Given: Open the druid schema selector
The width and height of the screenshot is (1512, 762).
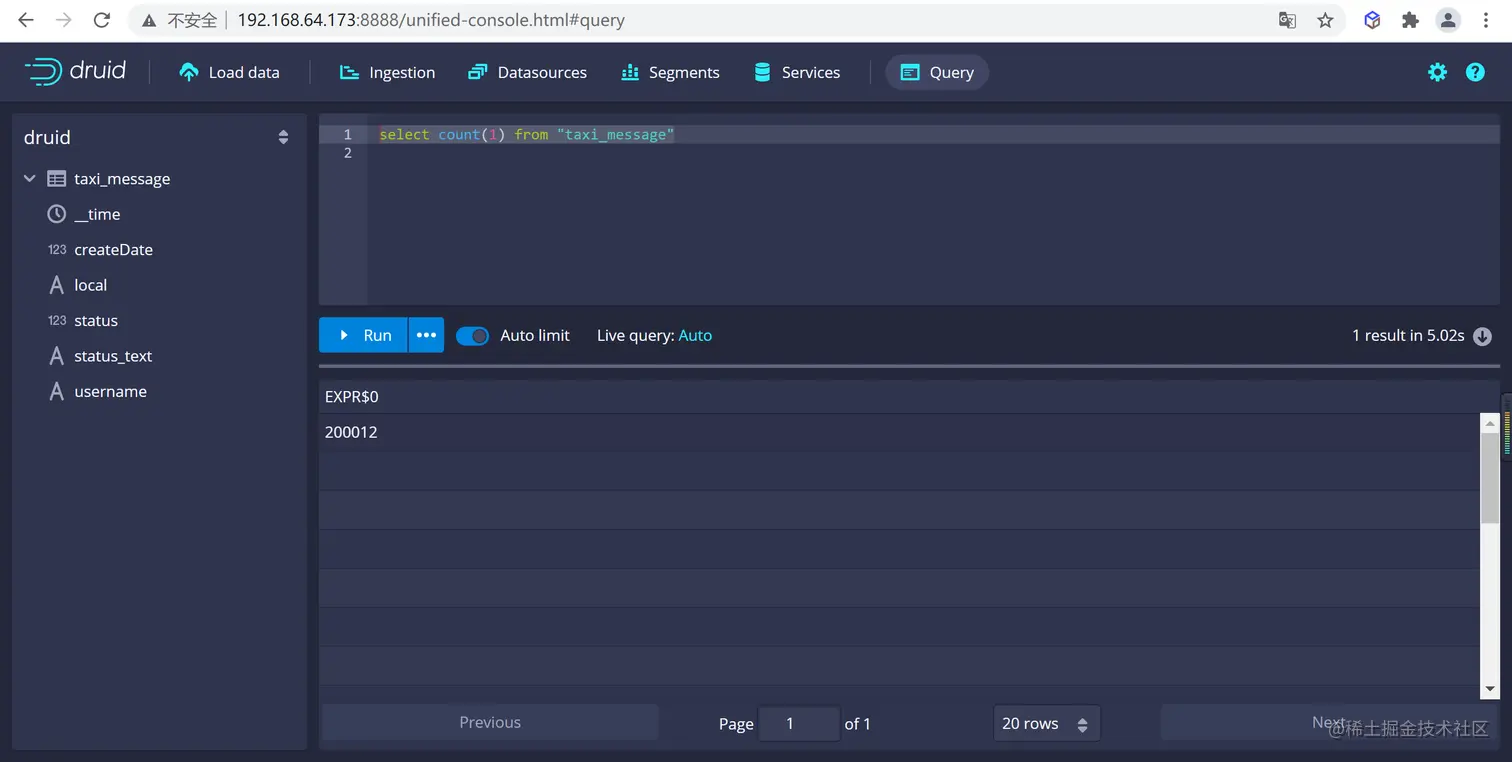Looking at the screenshot, I should (x=157, y=137).
